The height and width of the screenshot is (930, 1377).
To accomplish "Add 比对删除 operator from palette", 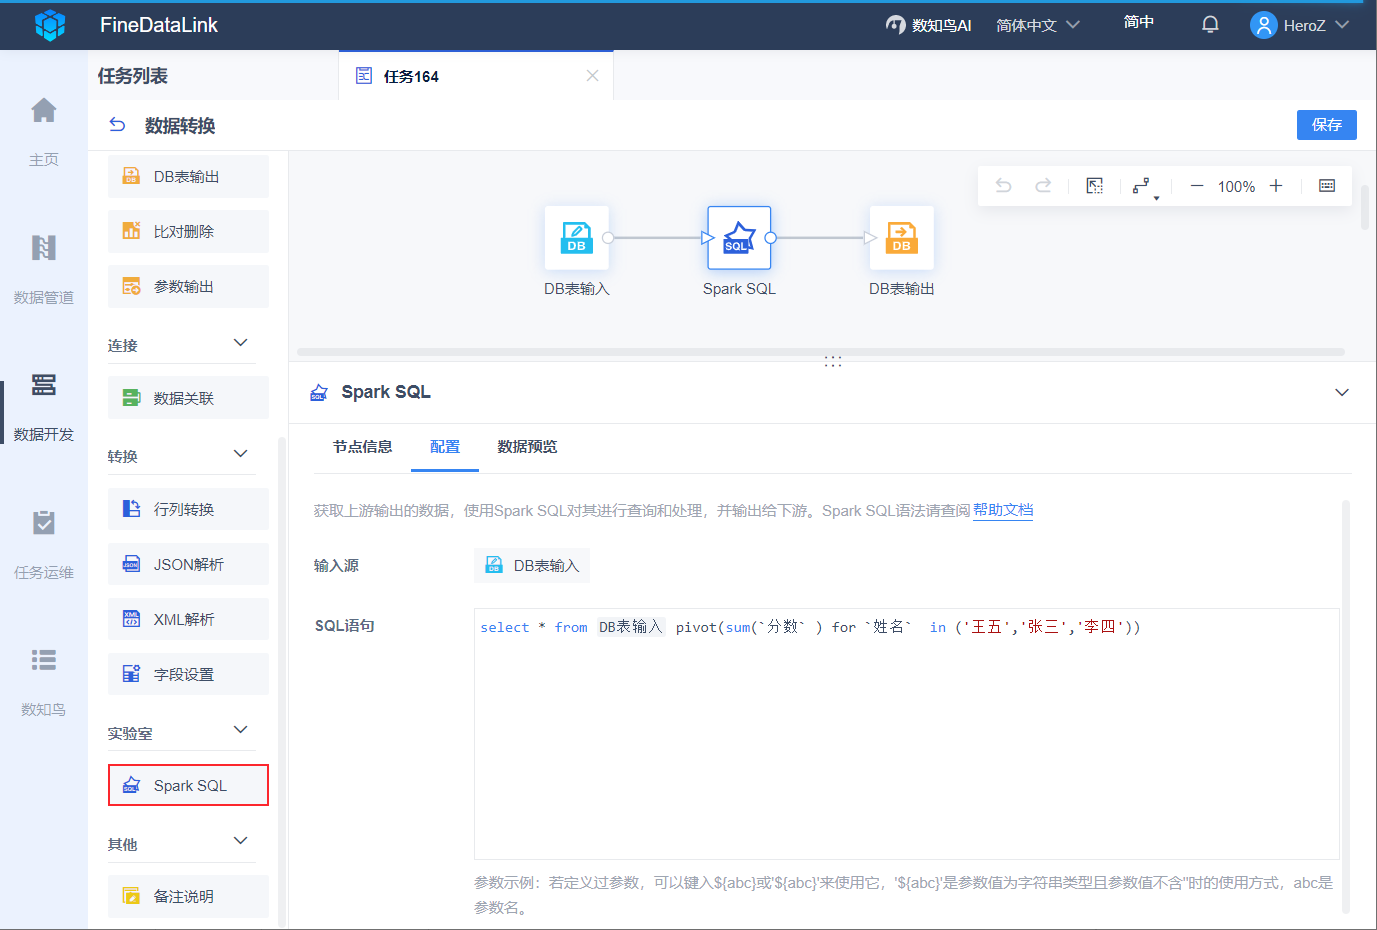I will 188,231.
